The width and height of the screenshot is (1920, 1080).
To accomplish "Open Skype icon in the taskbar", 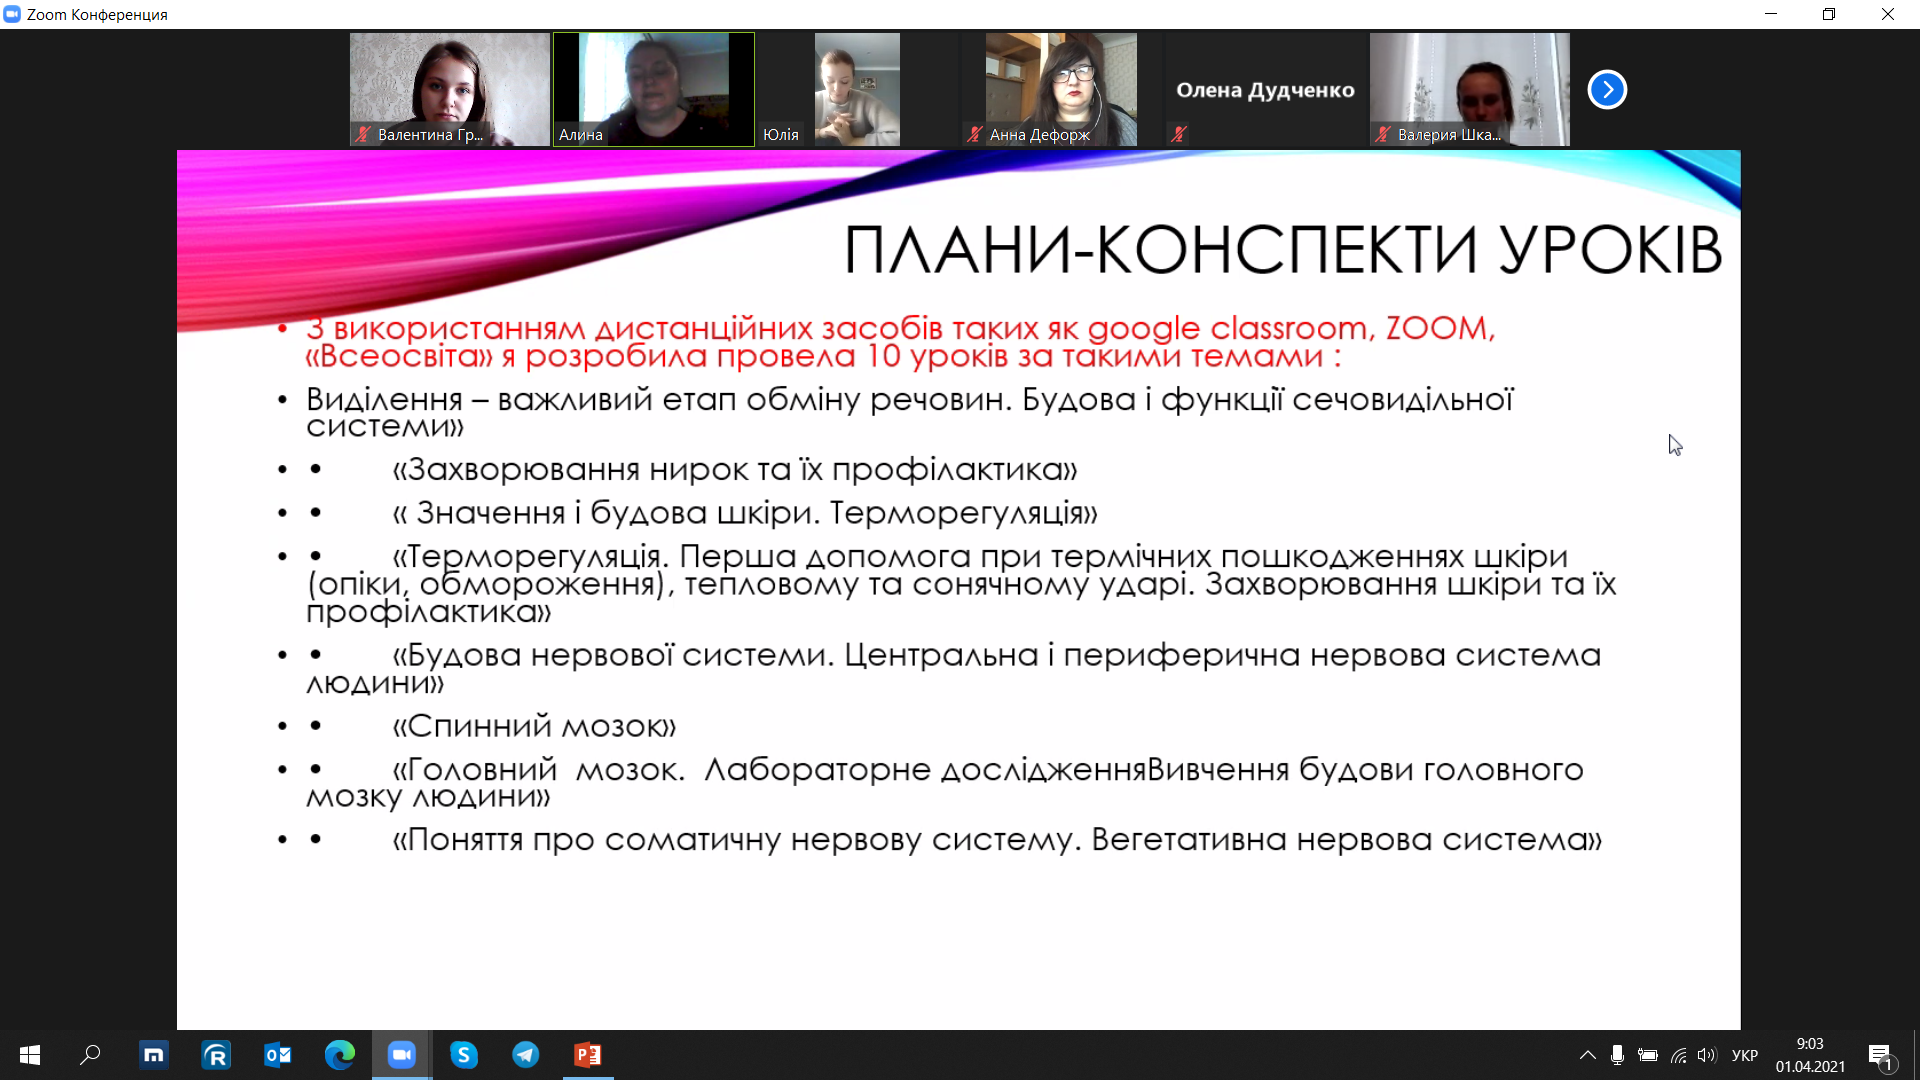I will tap(464, 1055).
